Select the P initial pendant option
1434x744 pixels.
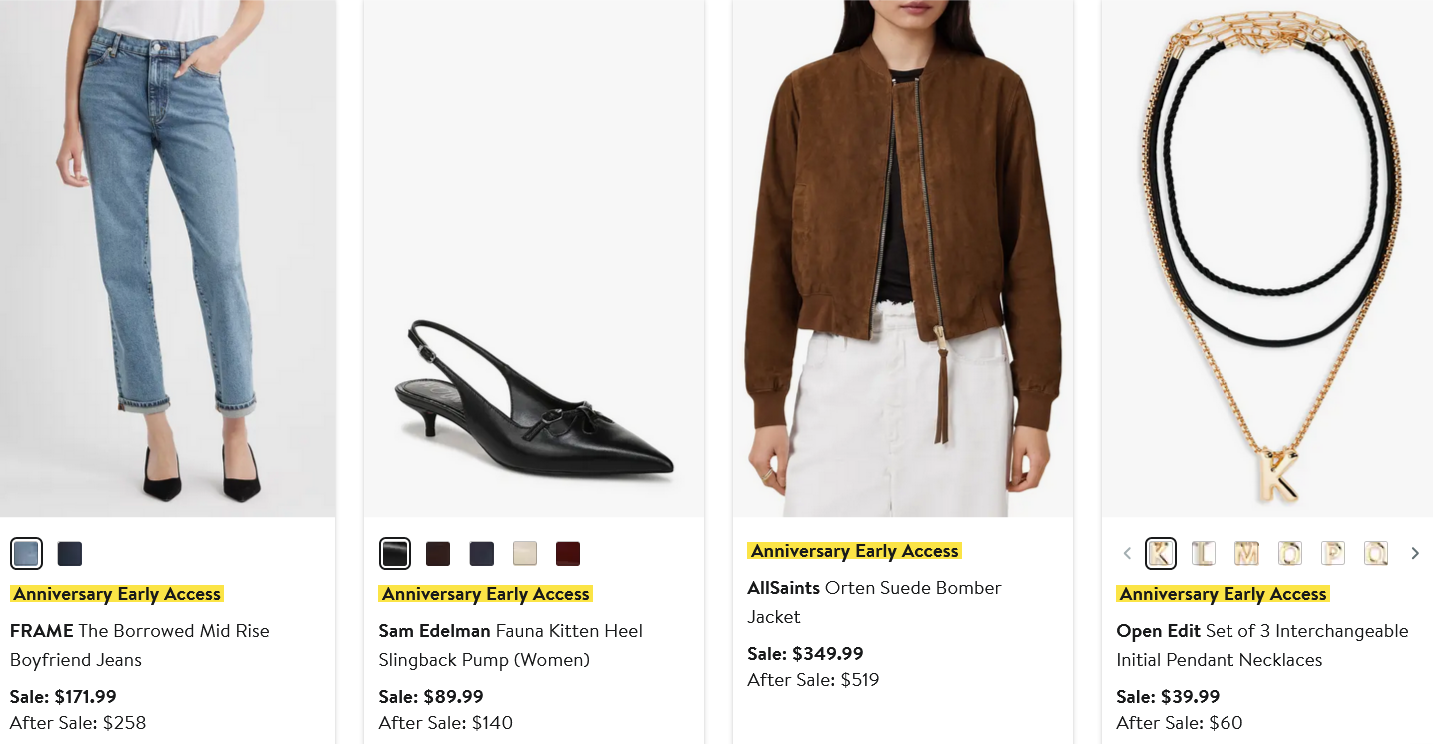1333,553
